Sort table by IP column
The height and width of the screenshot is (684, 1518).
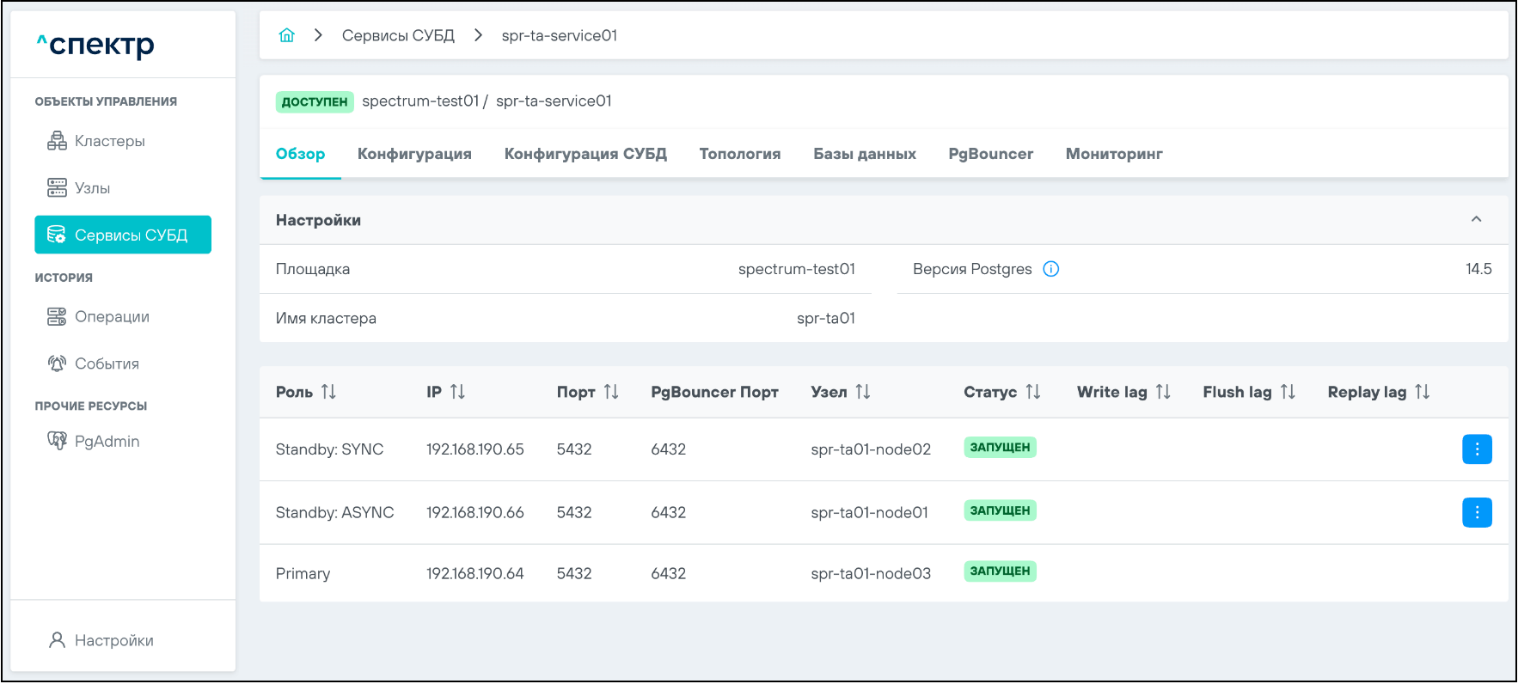point(458,392)
